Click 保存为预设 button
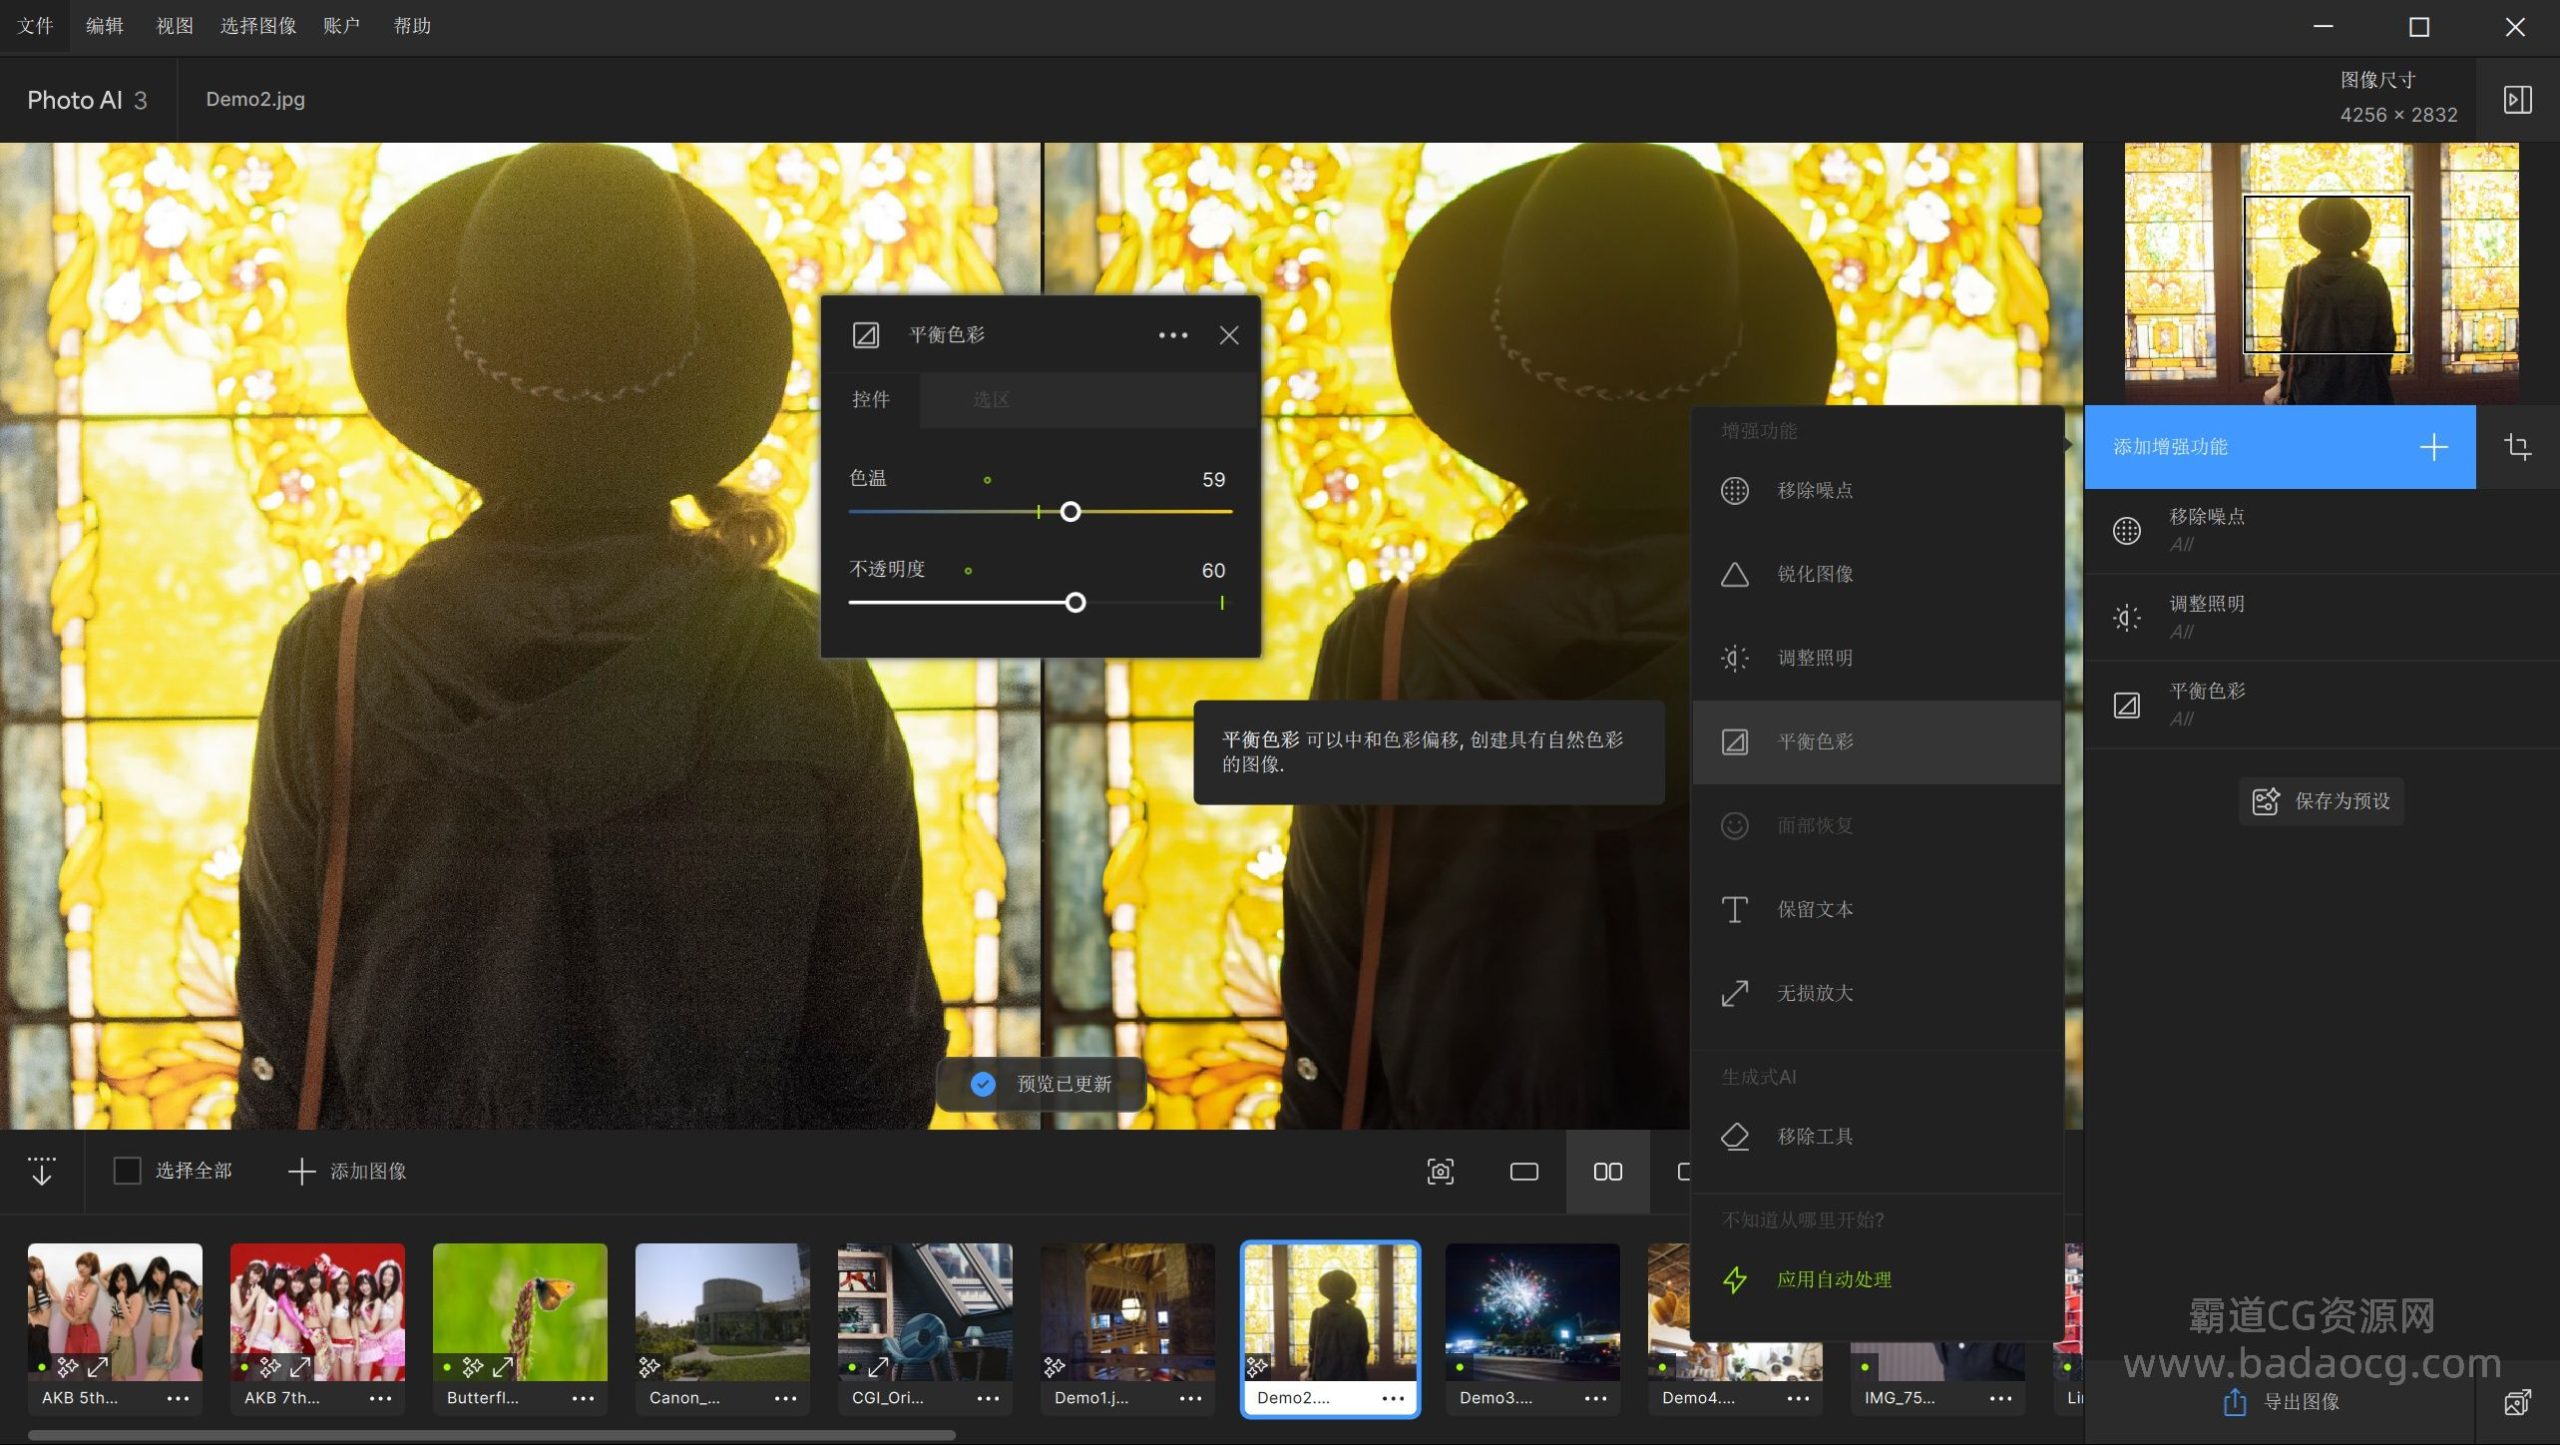The width and height of the screenshot is (2560, 1445). point(2321,801)
